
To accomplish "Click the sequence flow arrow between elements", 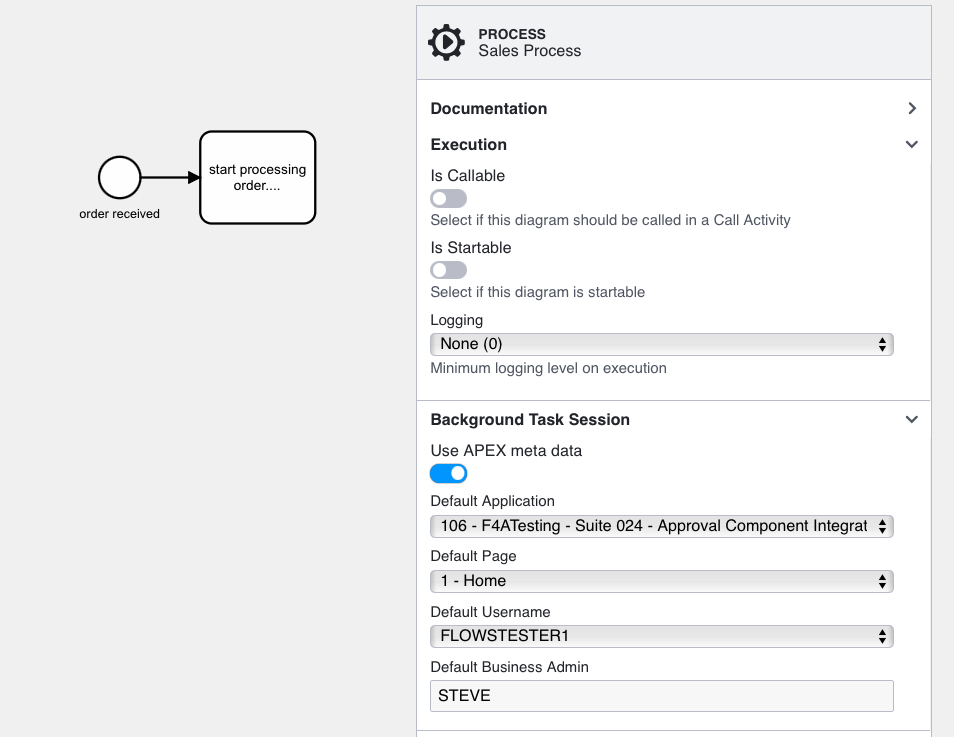I will pos(170,177).
